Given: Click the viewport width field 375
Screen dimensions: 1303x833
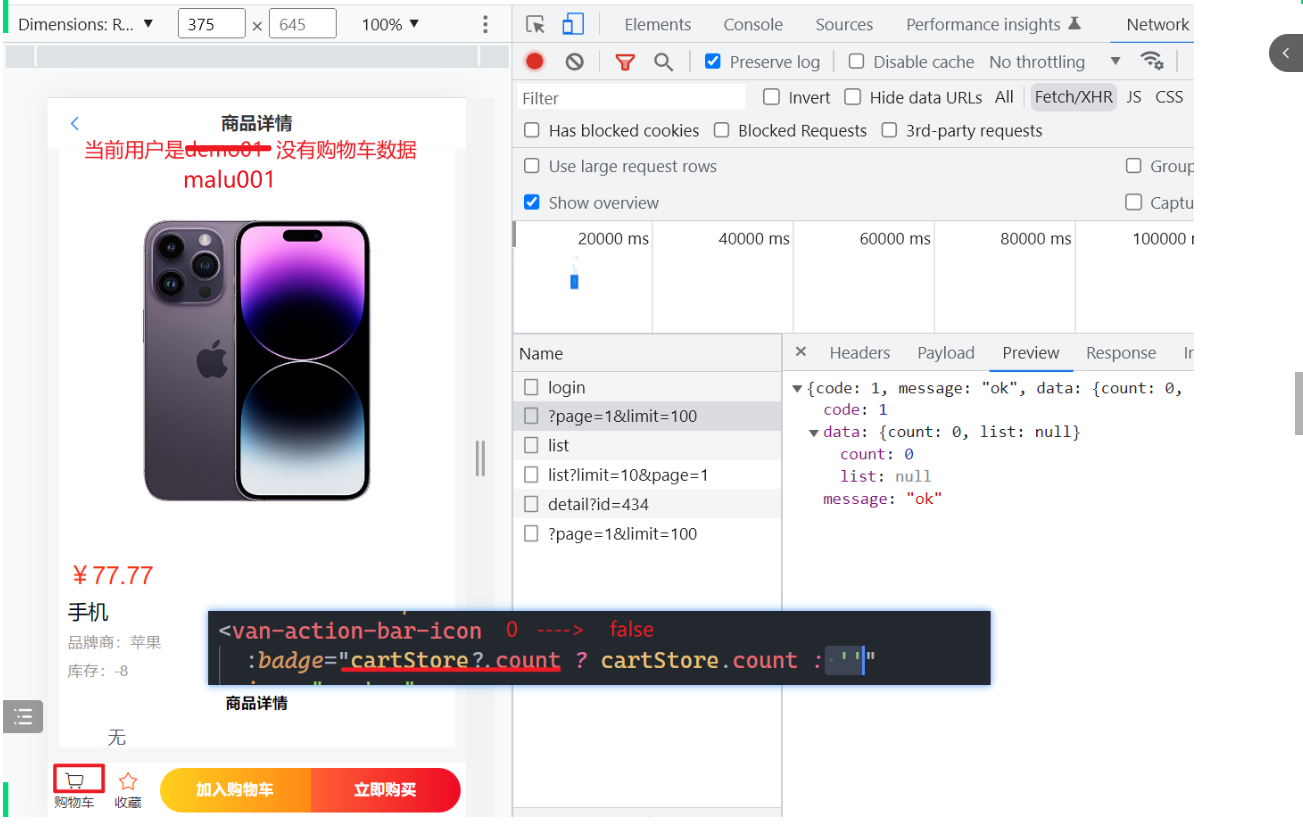Looking at the screenshot, I should 211,24.
